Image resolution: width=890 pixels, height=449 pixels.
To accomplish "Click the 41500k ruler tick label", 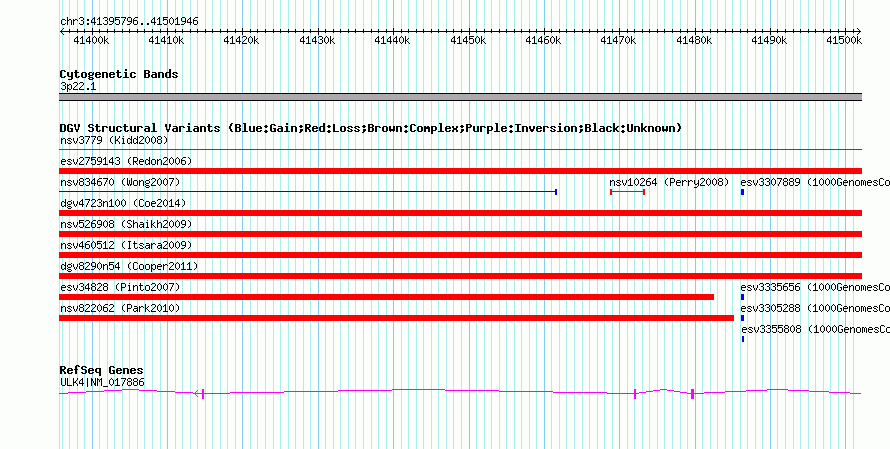I will (845, 40).
